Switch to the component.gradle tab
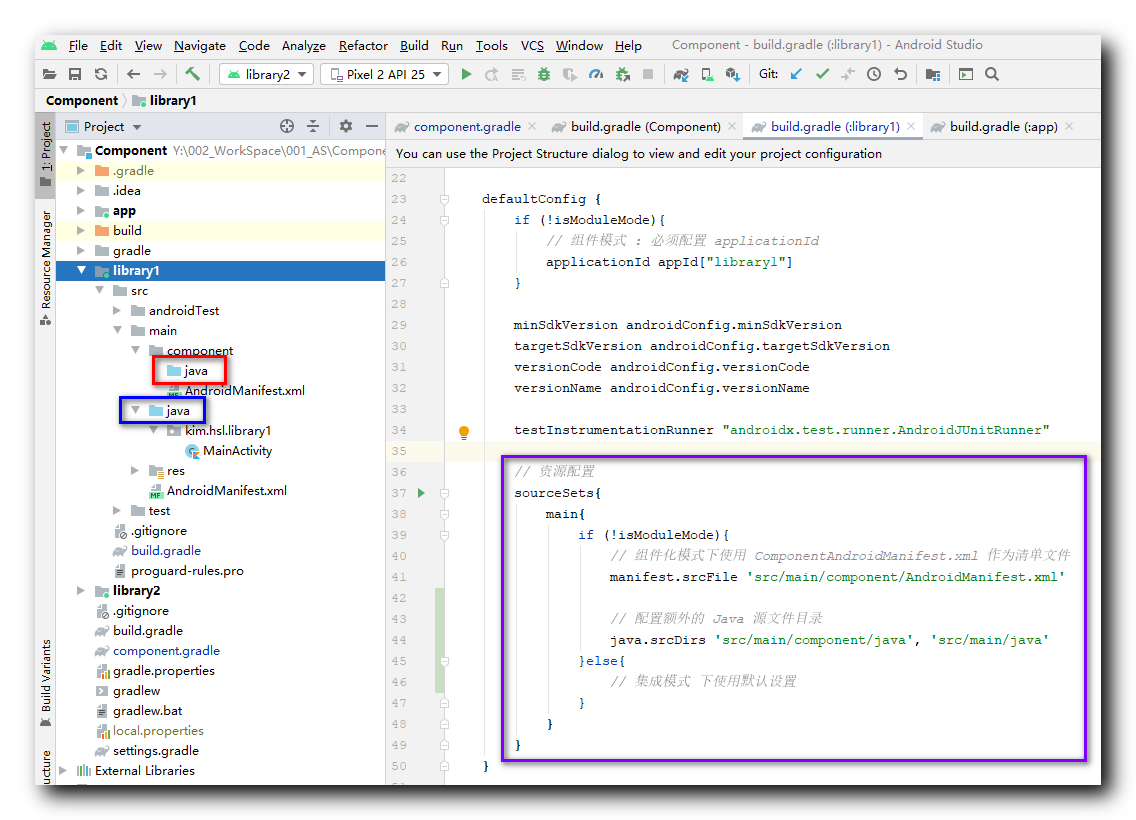The image size is (1136, 820). (467, 127)
